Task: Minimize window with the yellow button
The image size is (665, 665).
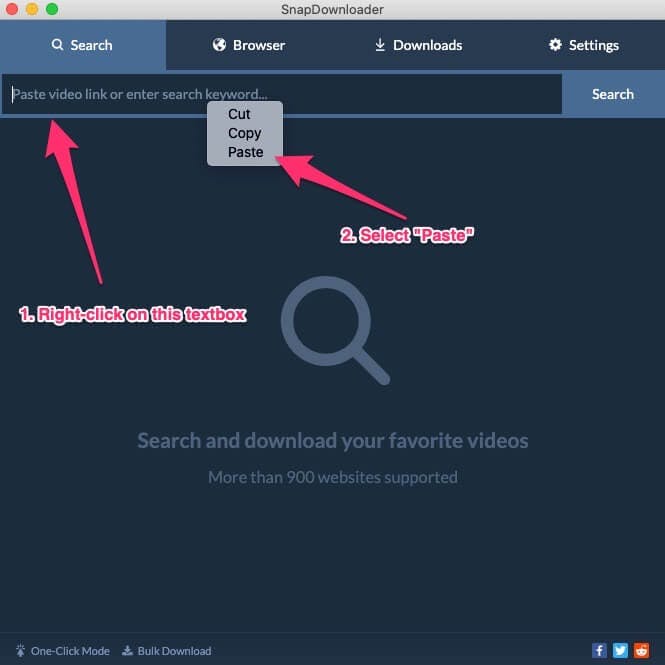Action: click(32, 9)
